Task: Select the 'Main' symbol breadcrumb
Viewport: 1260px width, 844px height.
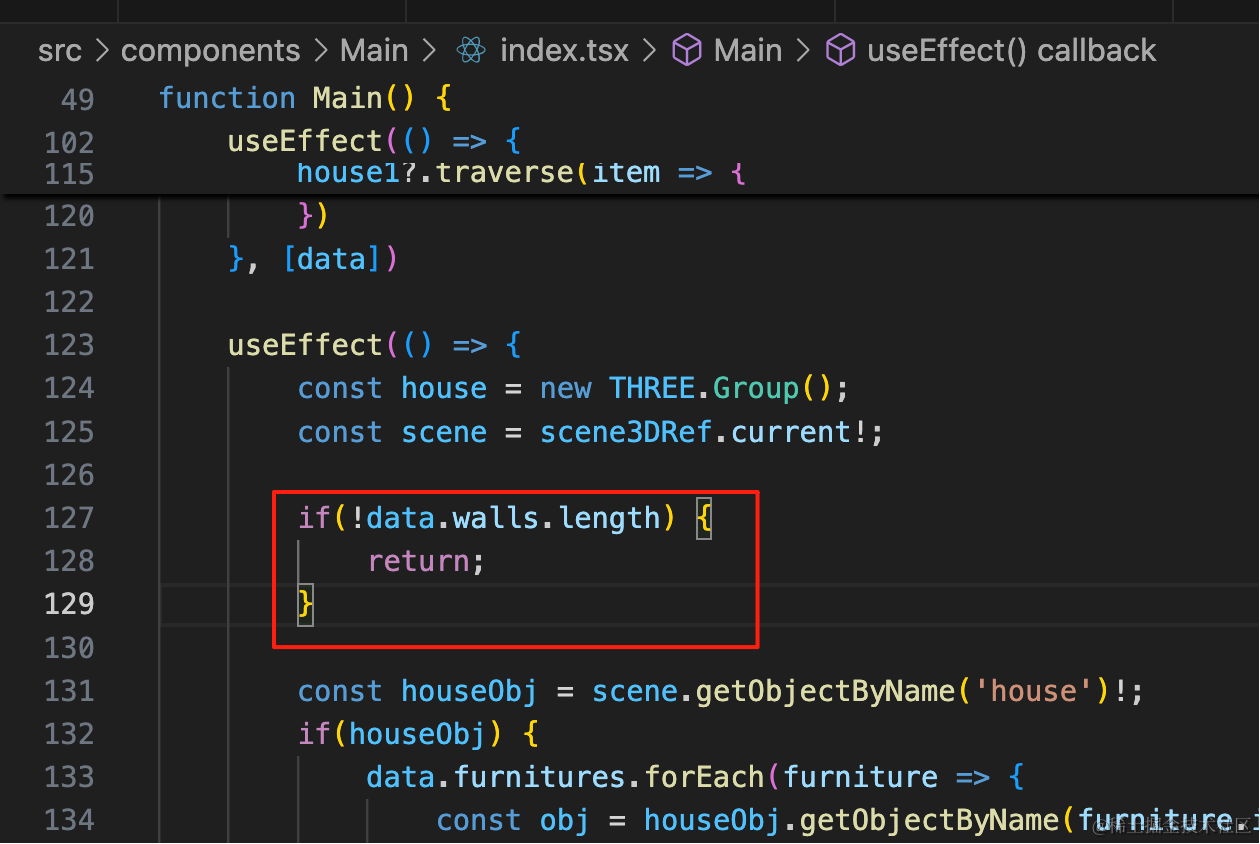Action: coord(748,50)
